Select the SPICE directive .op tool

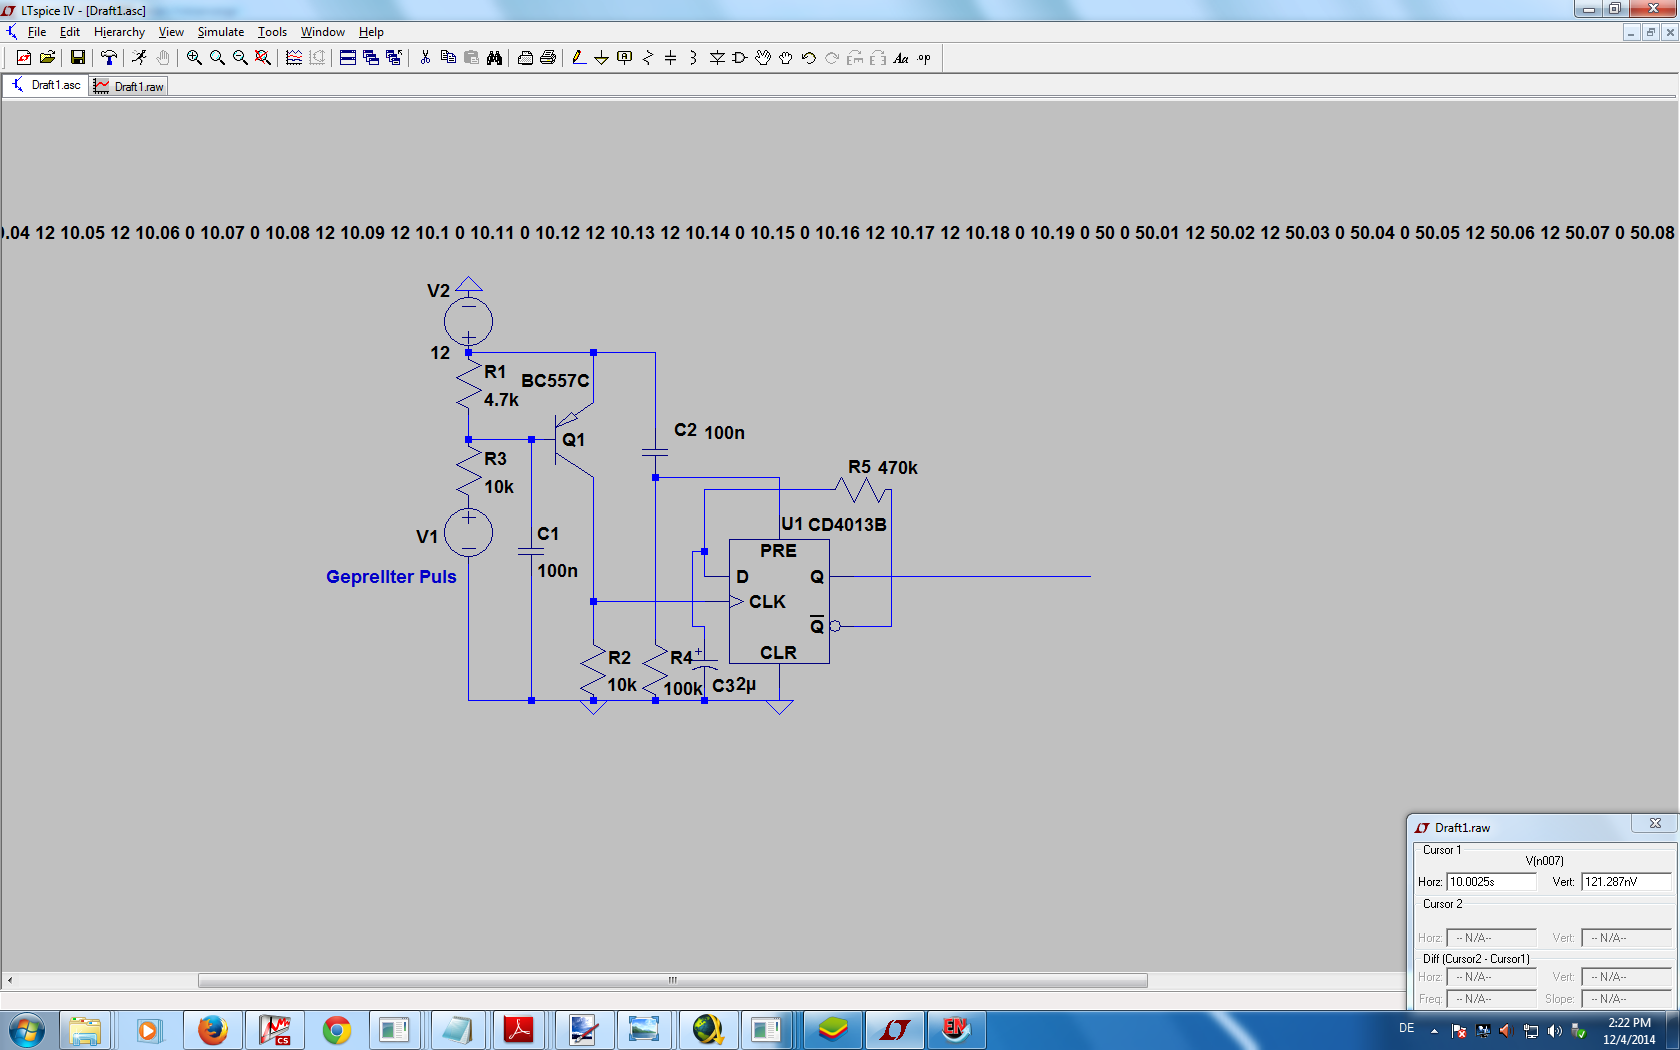(924, 58)
